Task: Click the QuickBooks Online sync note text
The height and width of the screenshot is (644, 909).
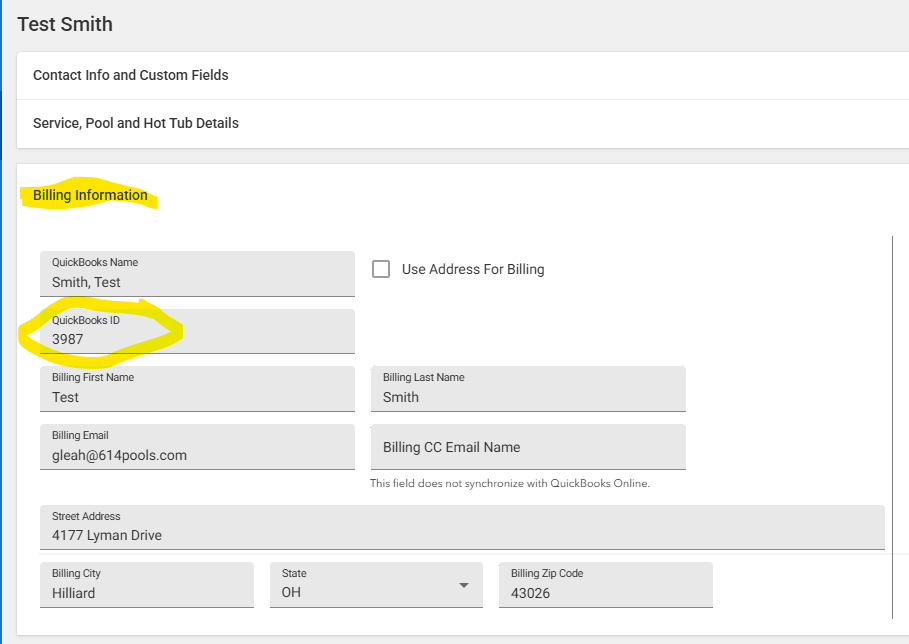Action: (509, 483)
